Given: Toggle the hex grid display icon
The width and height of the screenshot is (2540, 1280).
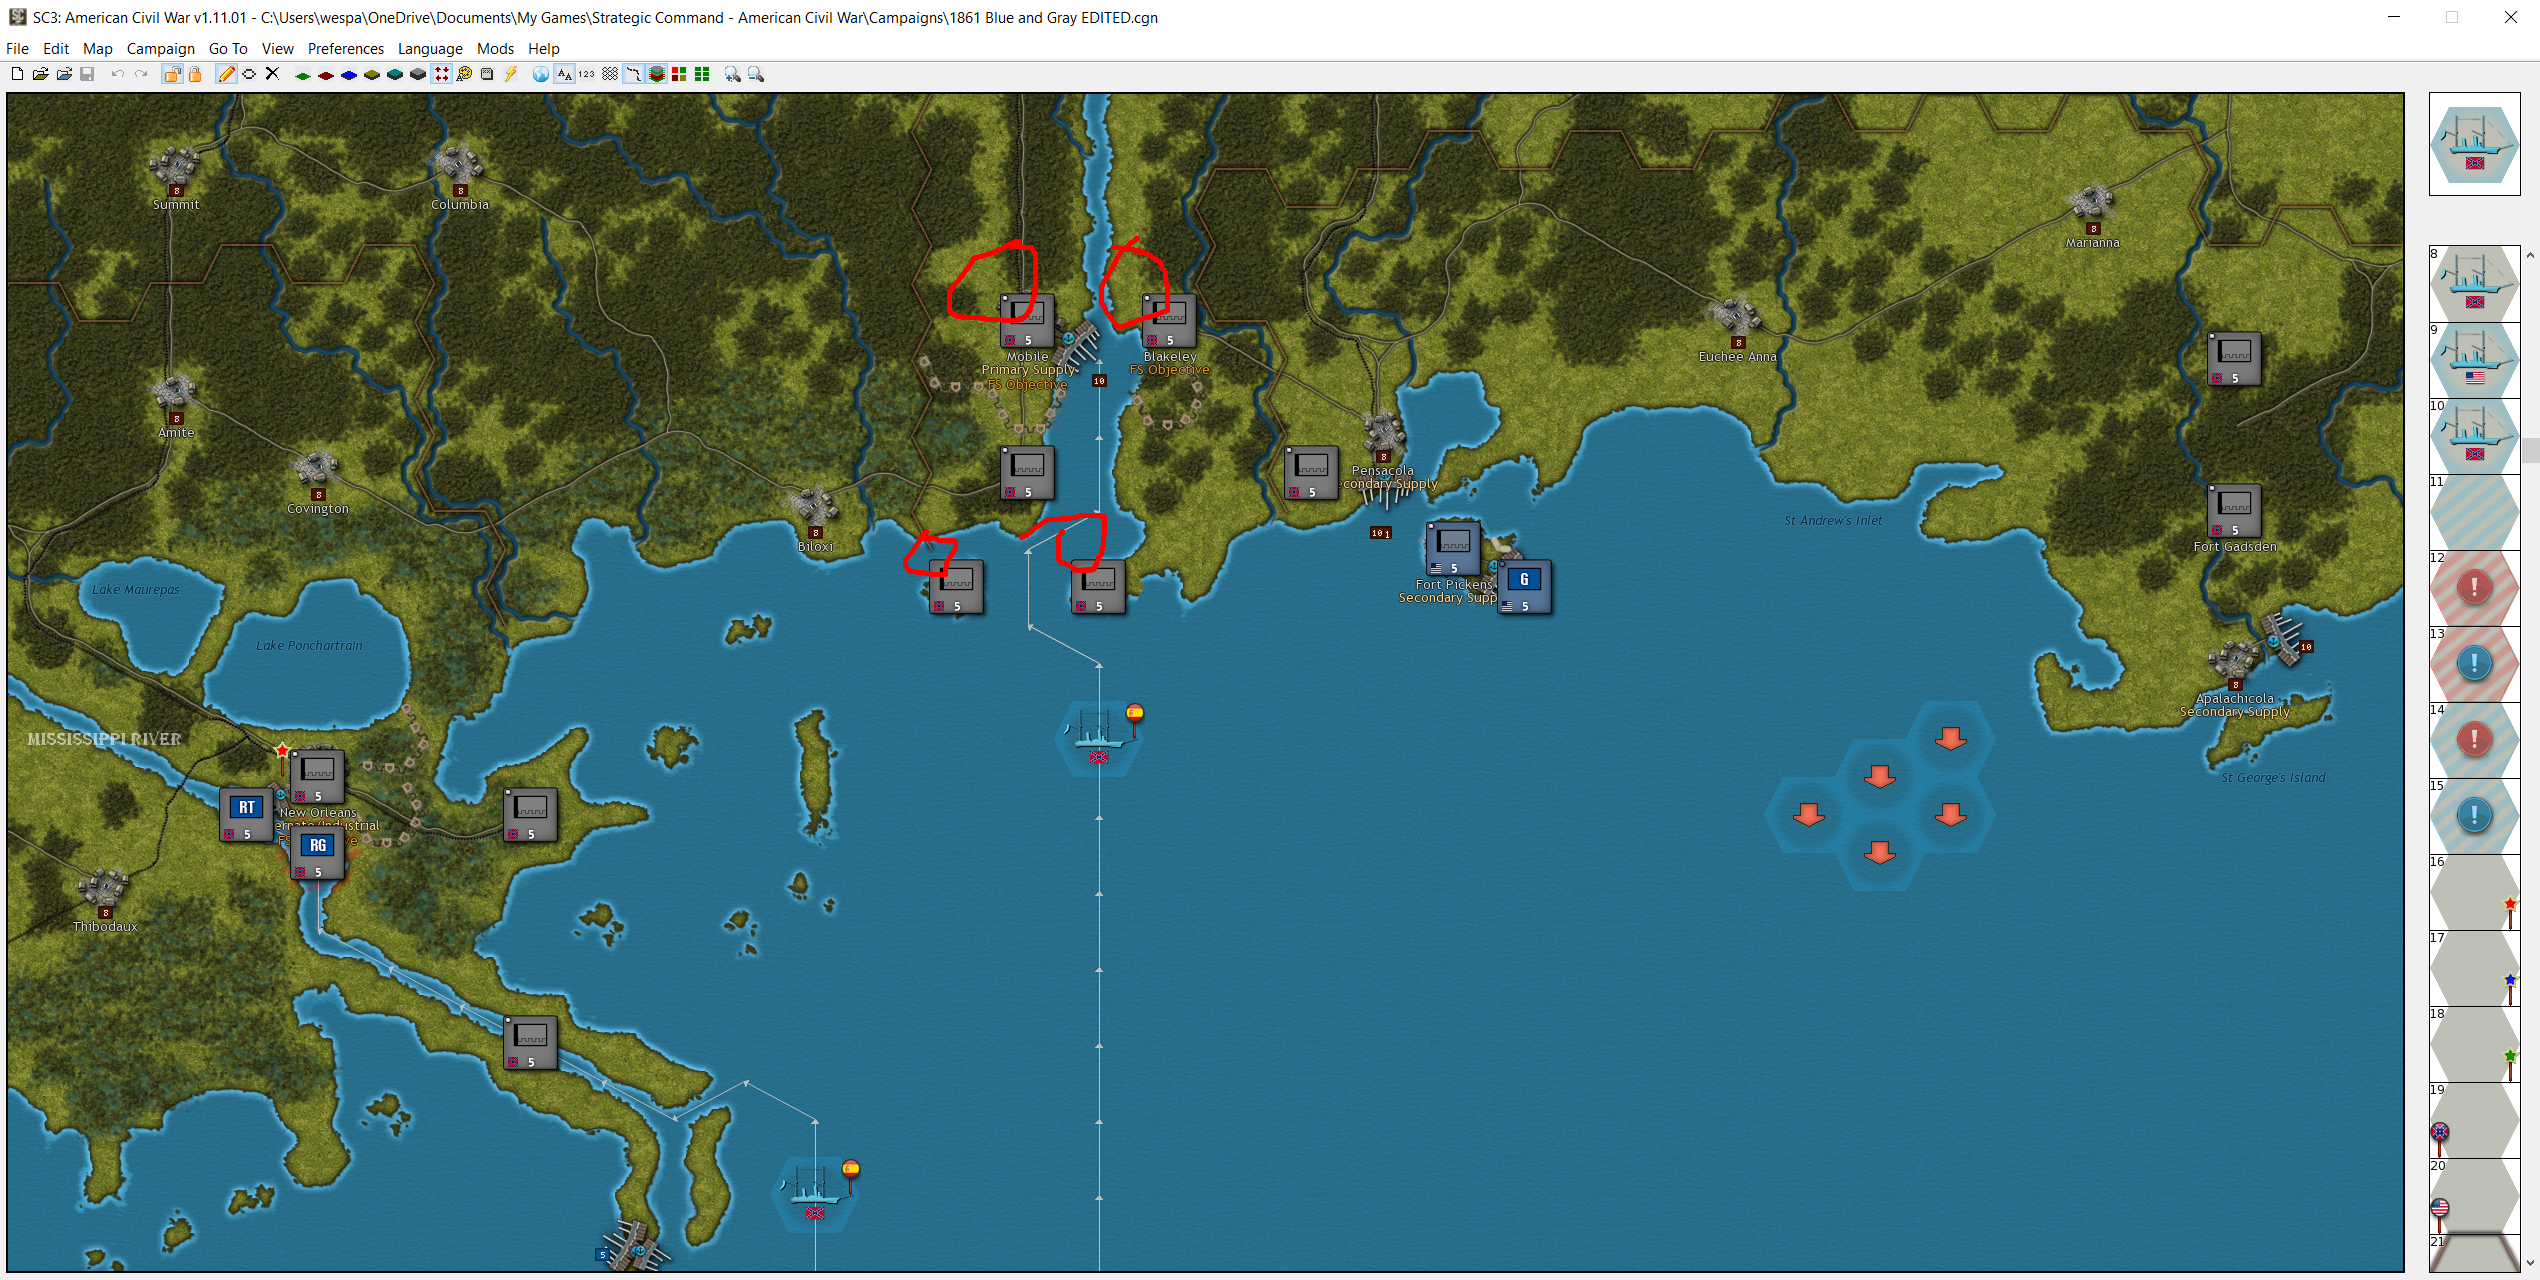Looking at the screenshot, I should tap(609, 74).
